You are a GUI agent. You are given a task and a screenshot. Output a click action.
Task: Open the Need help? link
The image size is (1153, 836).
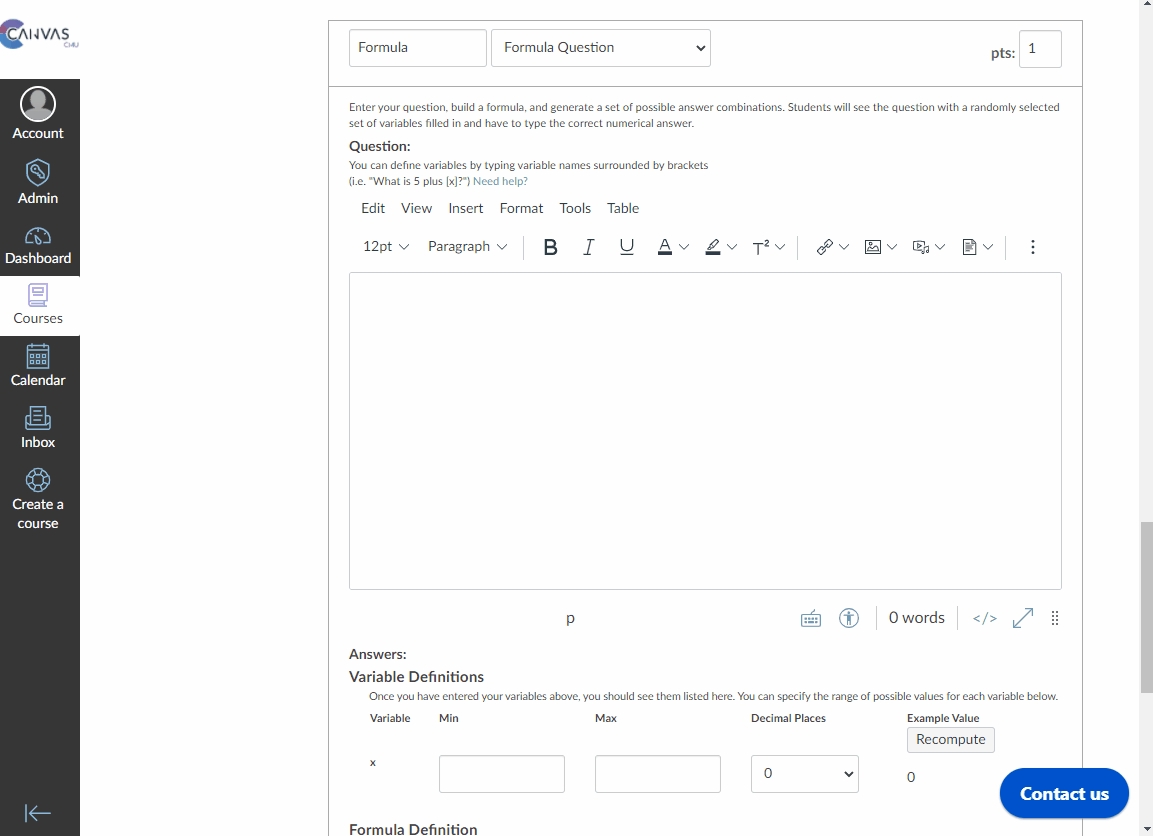pos(500,182)
